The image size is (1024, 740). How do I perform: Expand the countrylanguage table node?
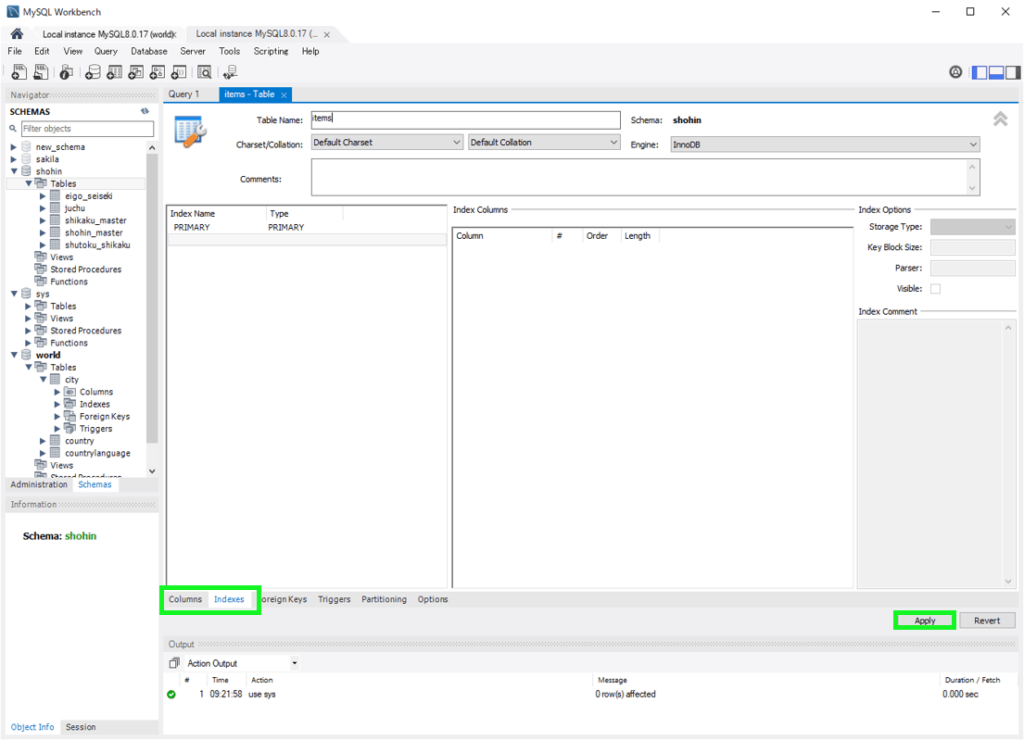coord(43,453)
